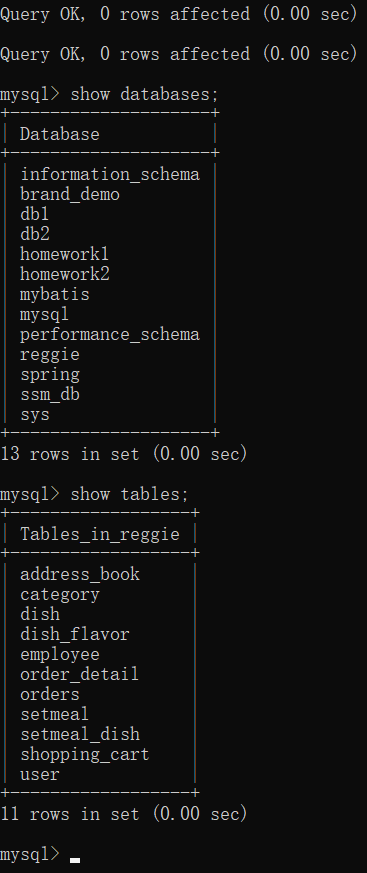Screen dimensions: 367x873
Task: Select ssm_db in the database list
Action: click(x=50, y=395)
